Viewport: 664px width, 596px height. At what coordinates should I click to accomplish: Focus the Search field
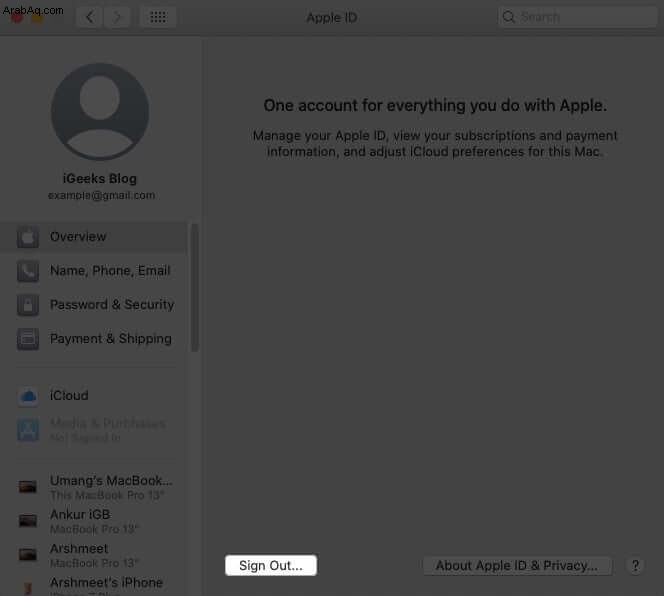[578, 17]
